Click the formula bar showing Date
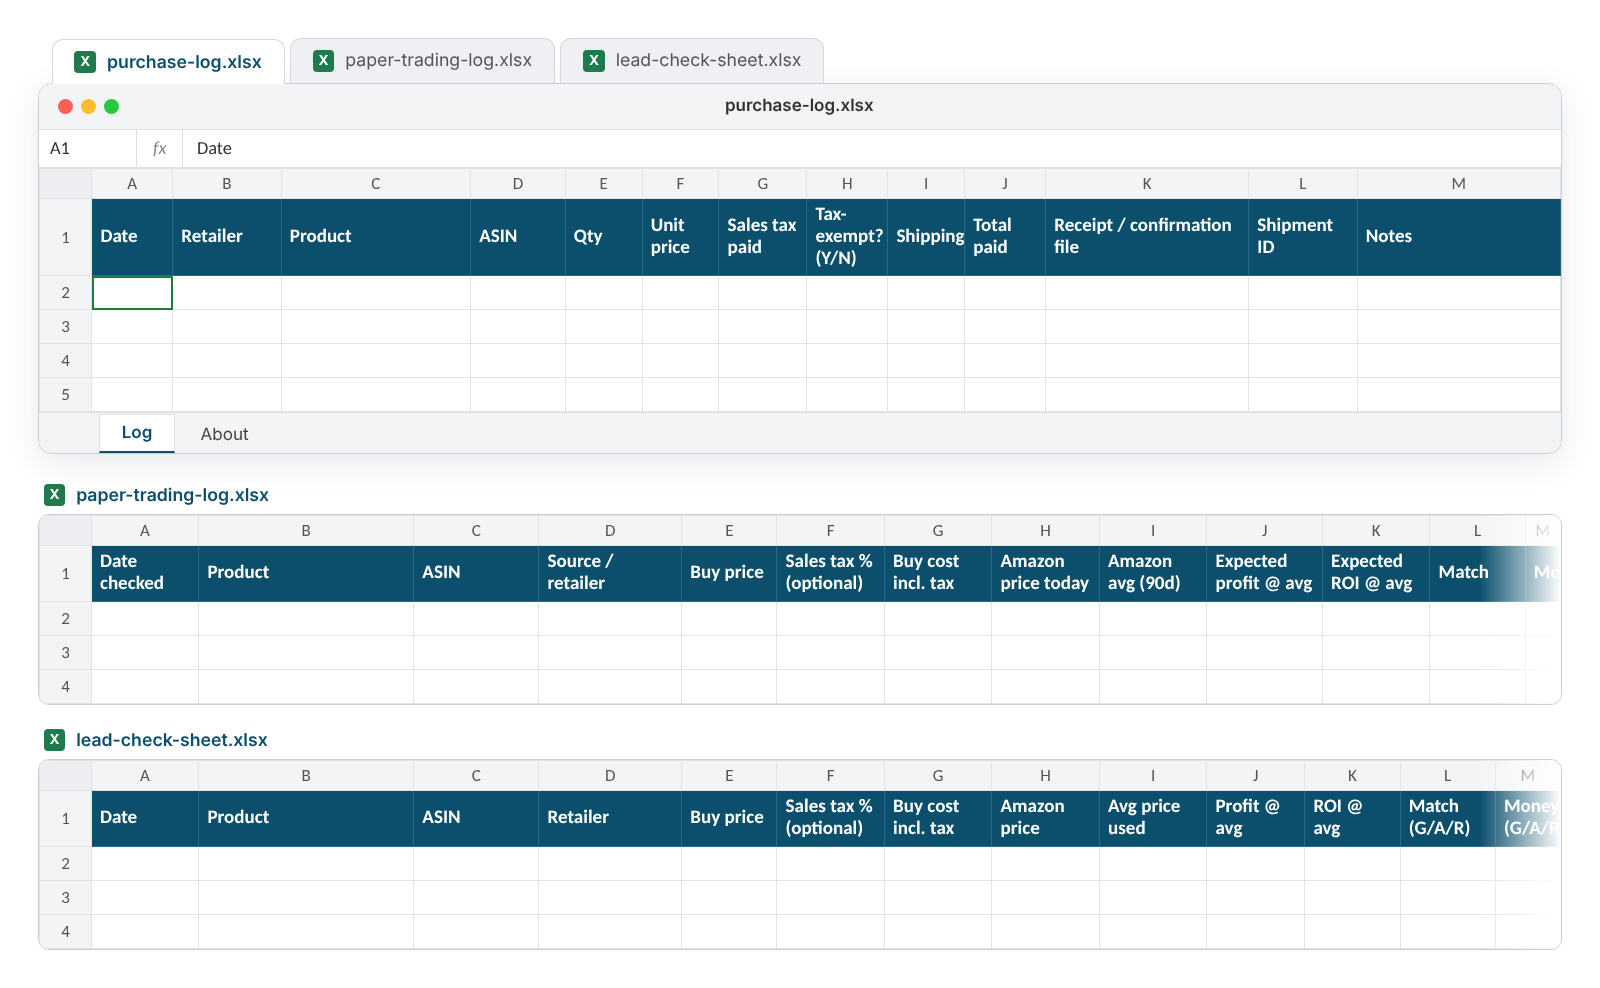The height and width of the screenshot is (988, 1600). [x=870, y=149]
